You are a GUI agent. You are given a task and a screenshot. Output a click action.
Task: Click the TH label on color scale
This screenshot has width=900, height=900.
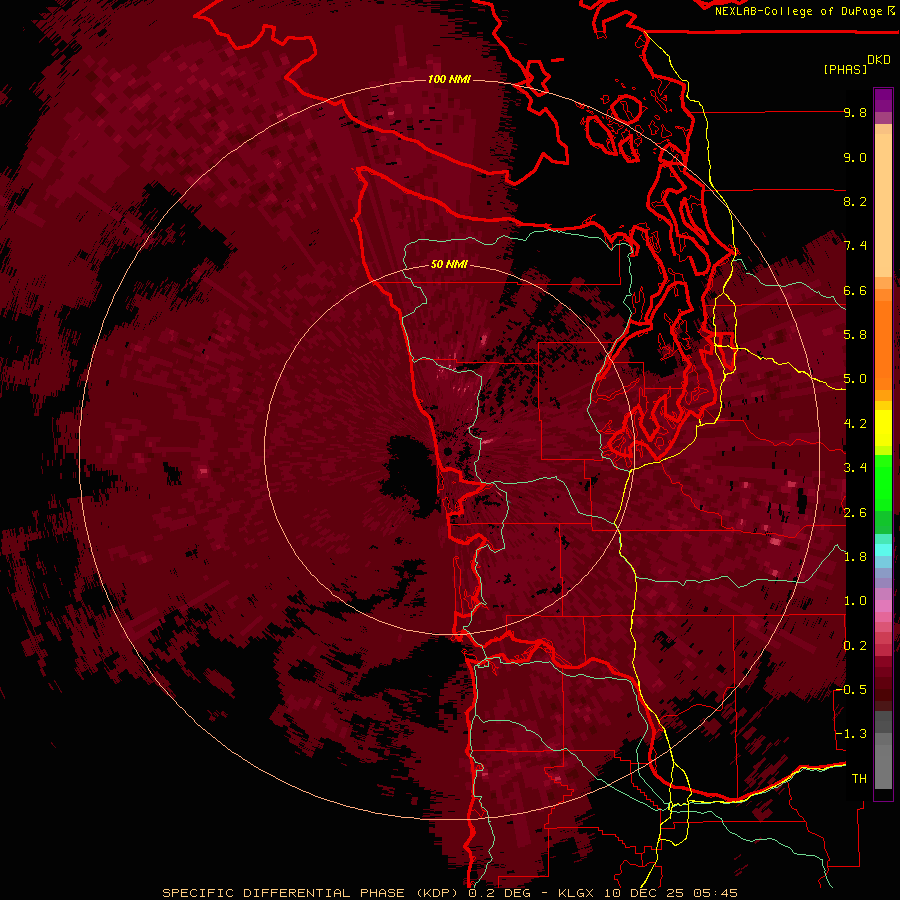[x=859, y=779]
